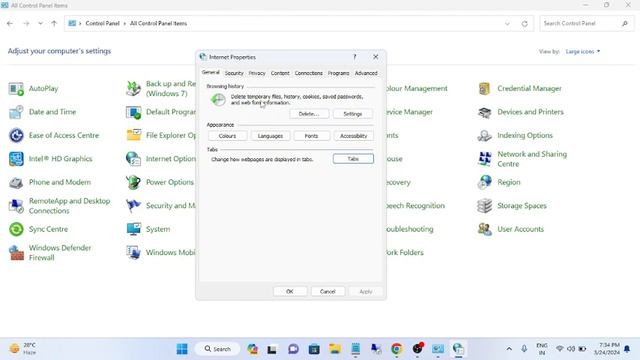Viewport: 640px width, 360px height.
Task: Switch to the General tab
Action: (211, 72)
